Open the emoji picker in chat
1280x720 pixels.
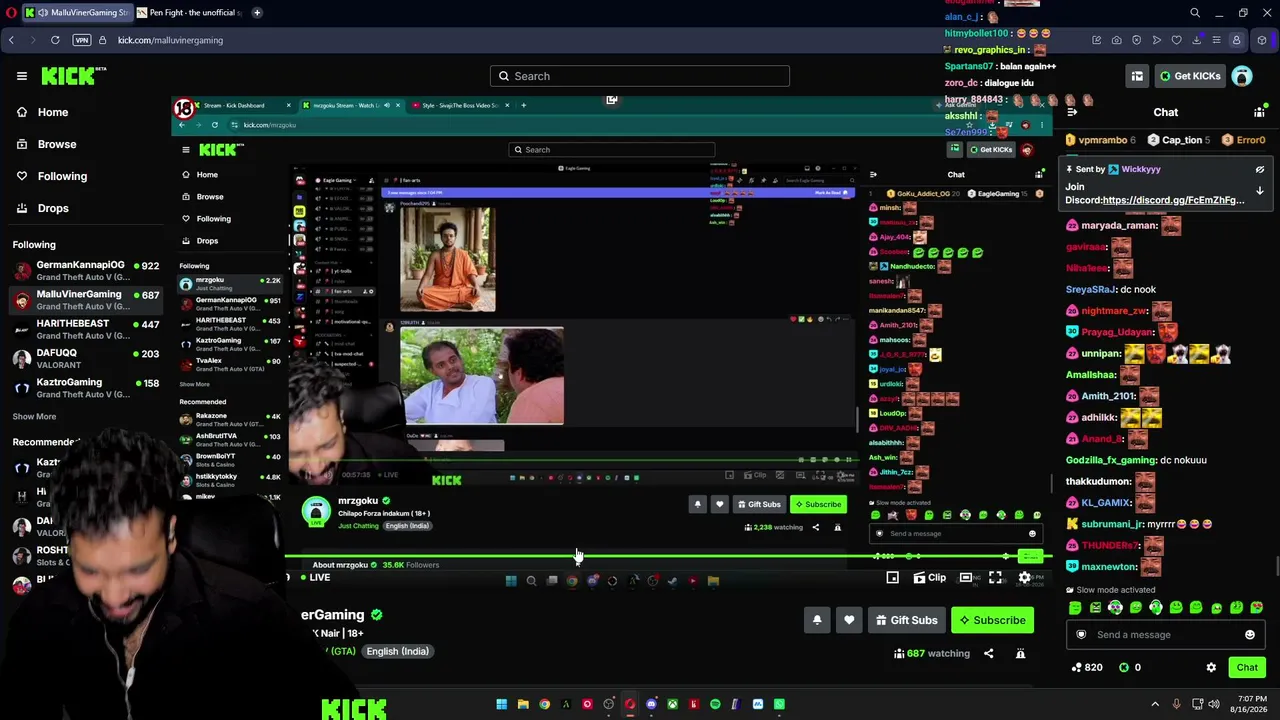coord(1250,634)
